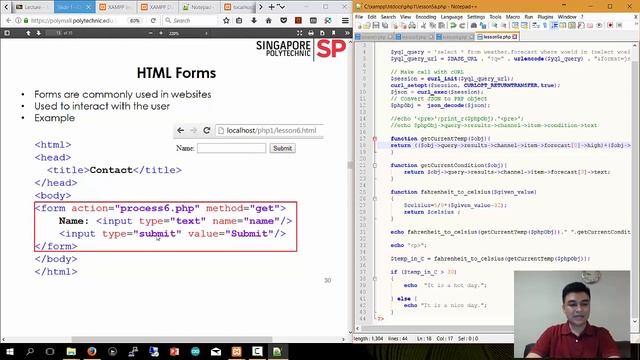The height and width of the screenshot is (360, 640).
Task: Open Firefox downloads arrow icon
Action: tap(254, 20)
